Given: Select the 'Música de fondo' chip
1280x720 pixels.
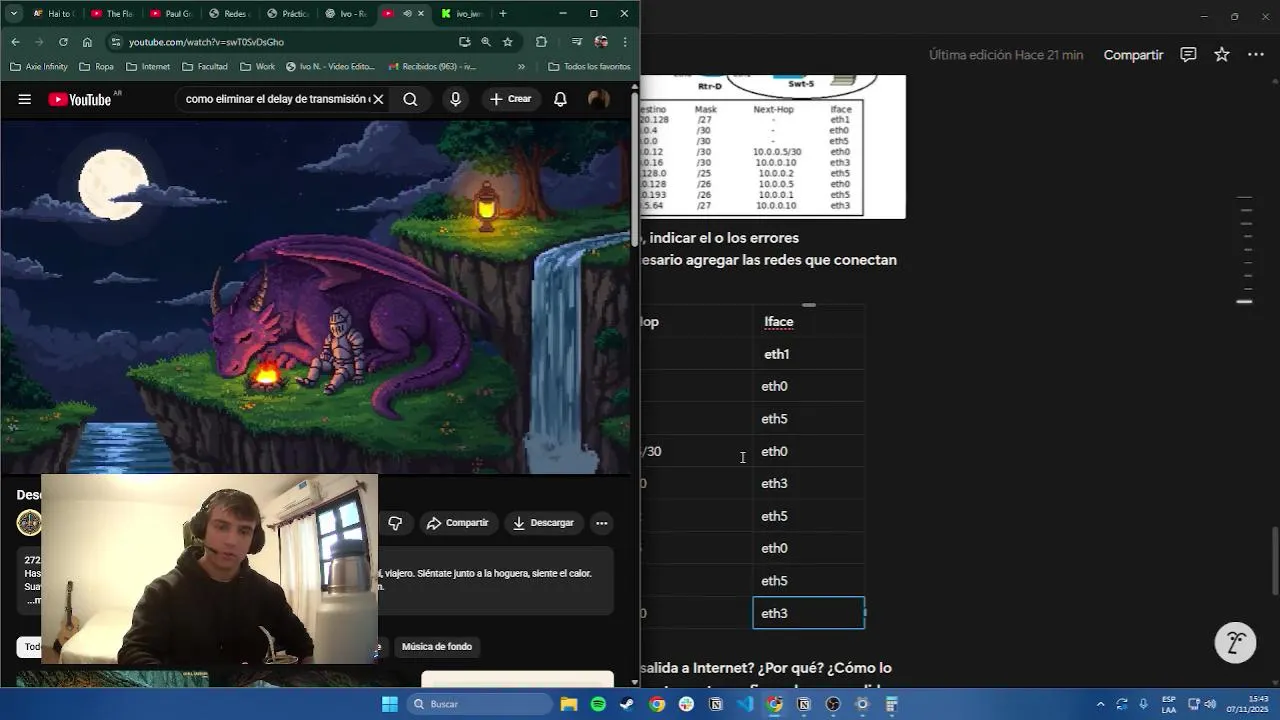Looking at the screenshot, I should point(437,647).
